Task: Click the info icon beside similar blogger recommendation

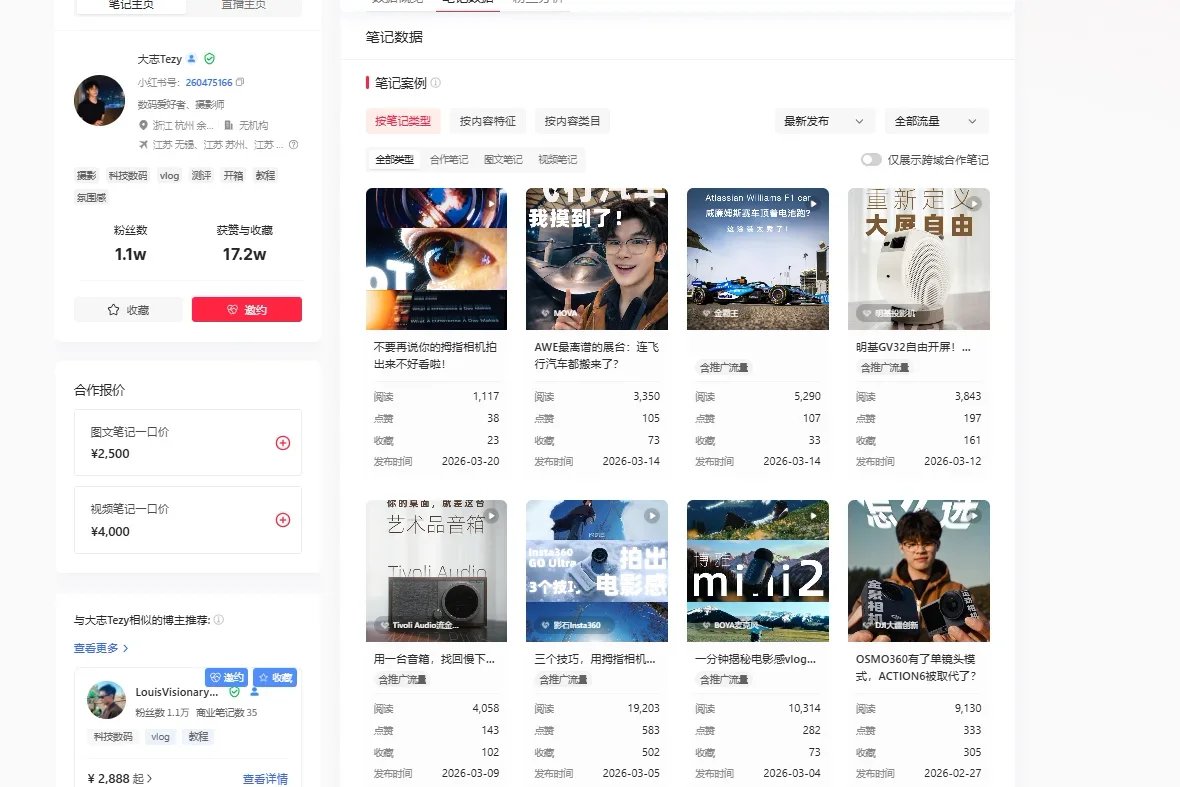Action: tap(219, 620)
